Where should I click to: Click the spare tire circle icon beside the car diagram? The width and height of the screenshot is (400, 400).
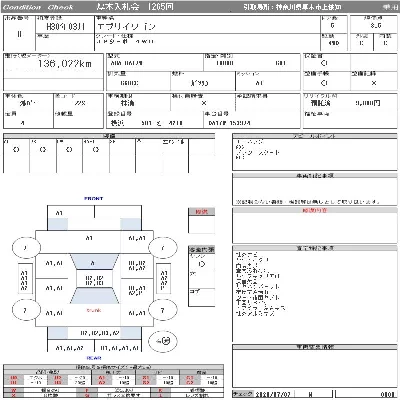pos(163,341)
